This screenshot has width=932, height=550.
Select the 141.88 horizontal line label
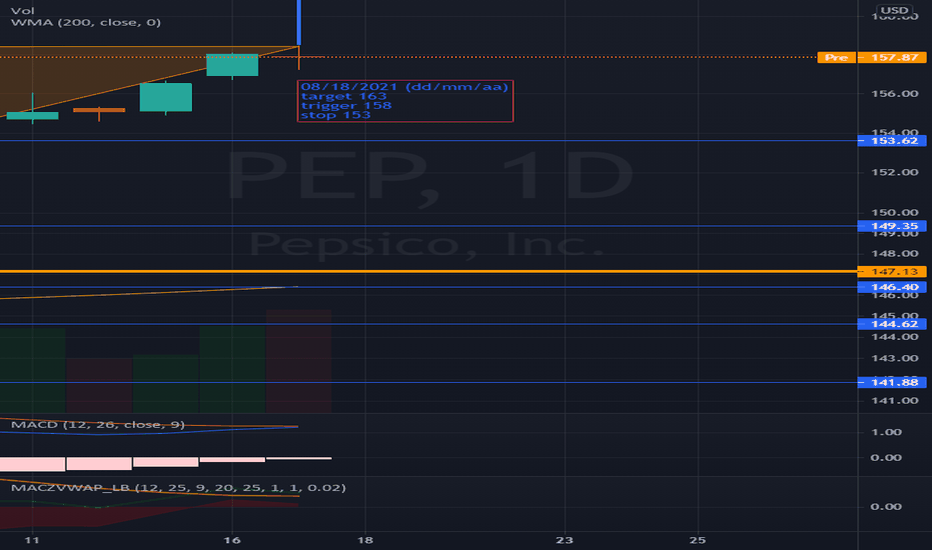click(892, 382)
